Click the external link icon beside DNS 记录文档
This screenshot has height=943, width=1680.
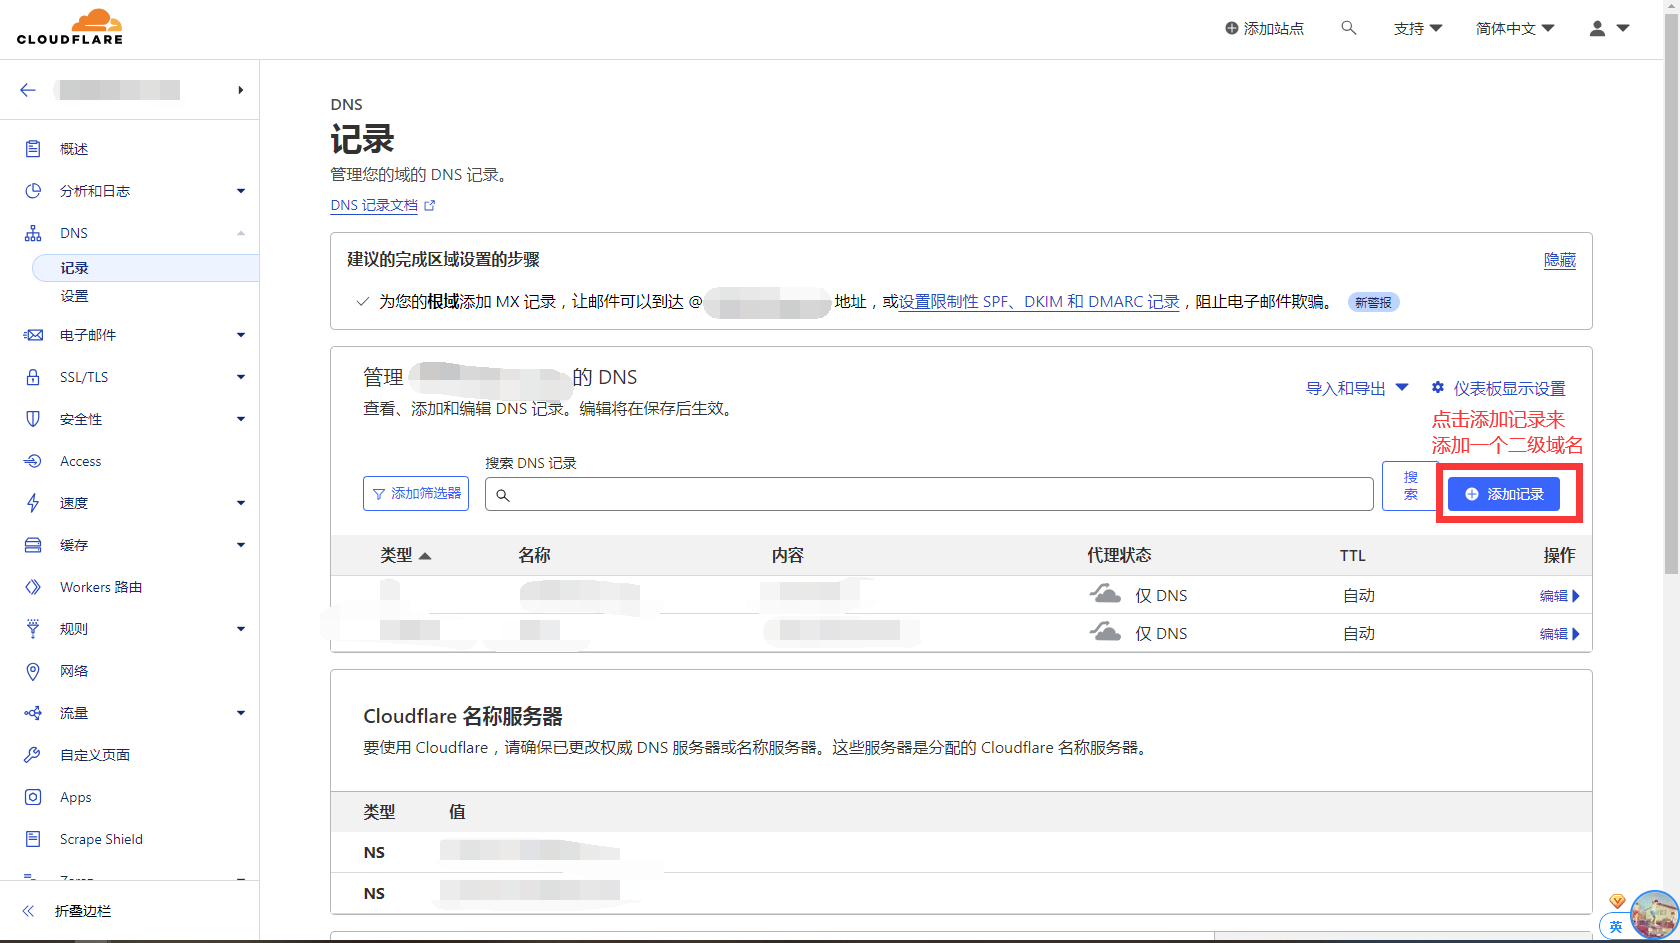click(x=430, y=205)
